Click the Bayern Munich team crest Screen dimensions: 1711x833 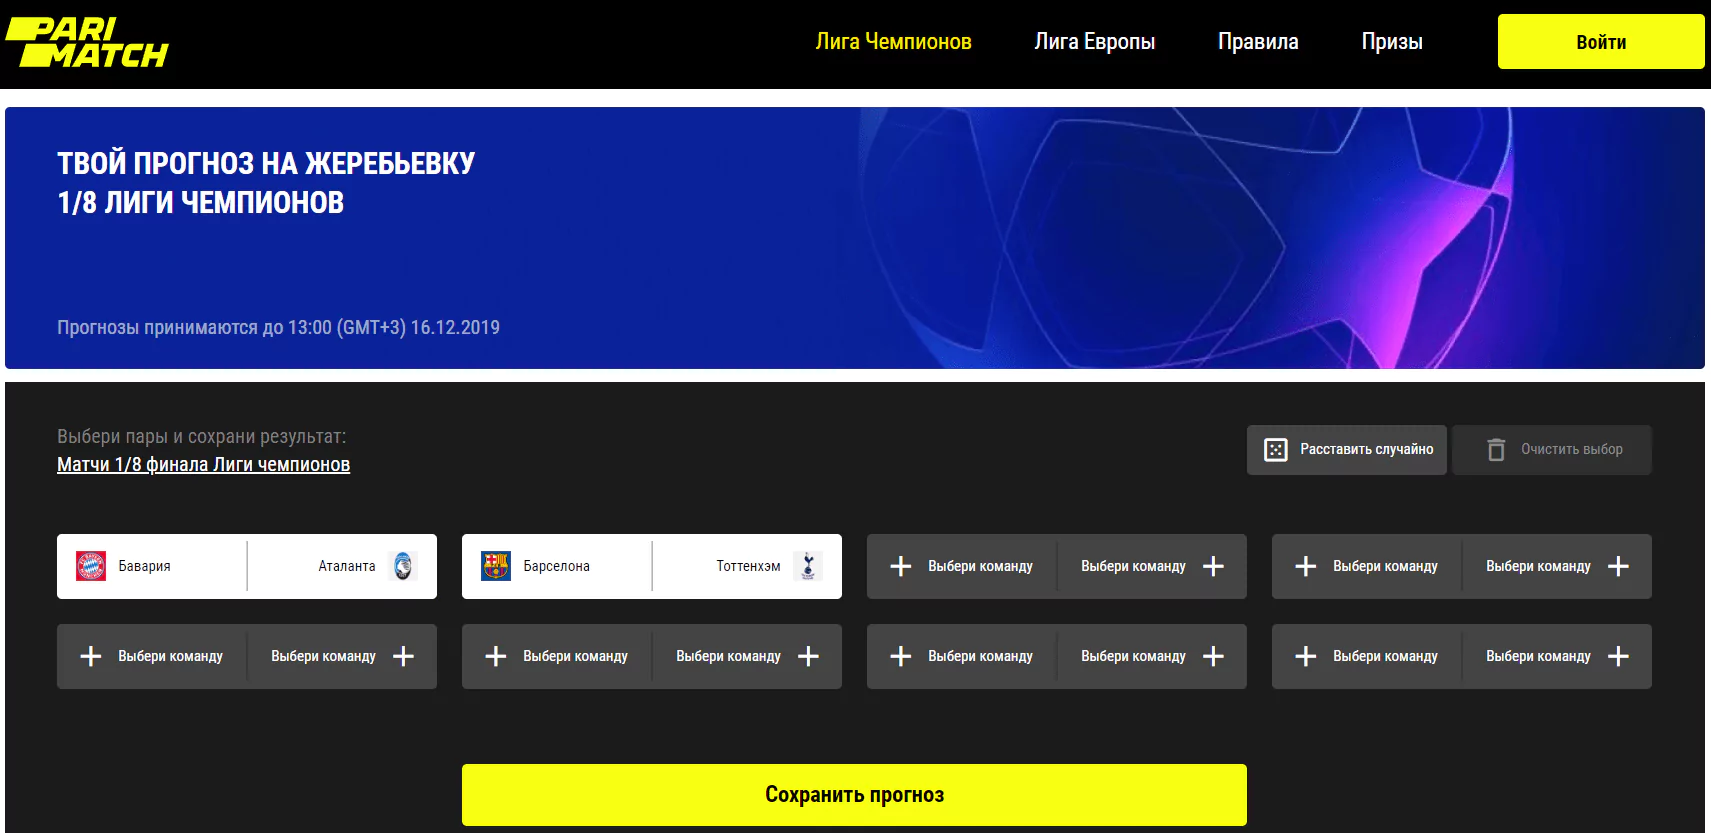(x=91, y=566)
